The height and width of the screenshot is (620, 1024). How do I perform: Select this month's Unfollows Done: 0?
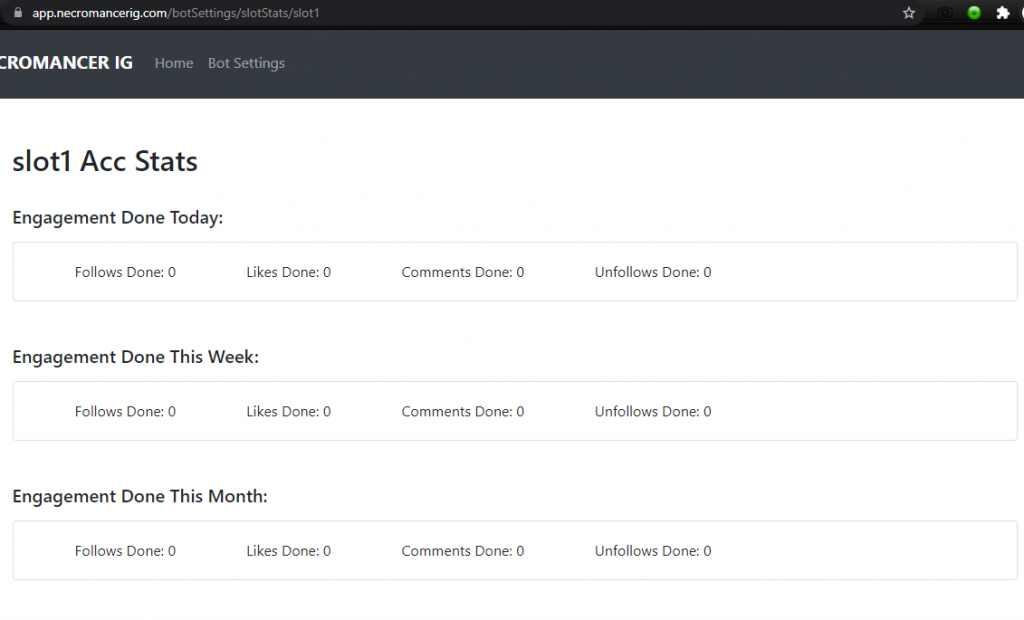point(653,551)
